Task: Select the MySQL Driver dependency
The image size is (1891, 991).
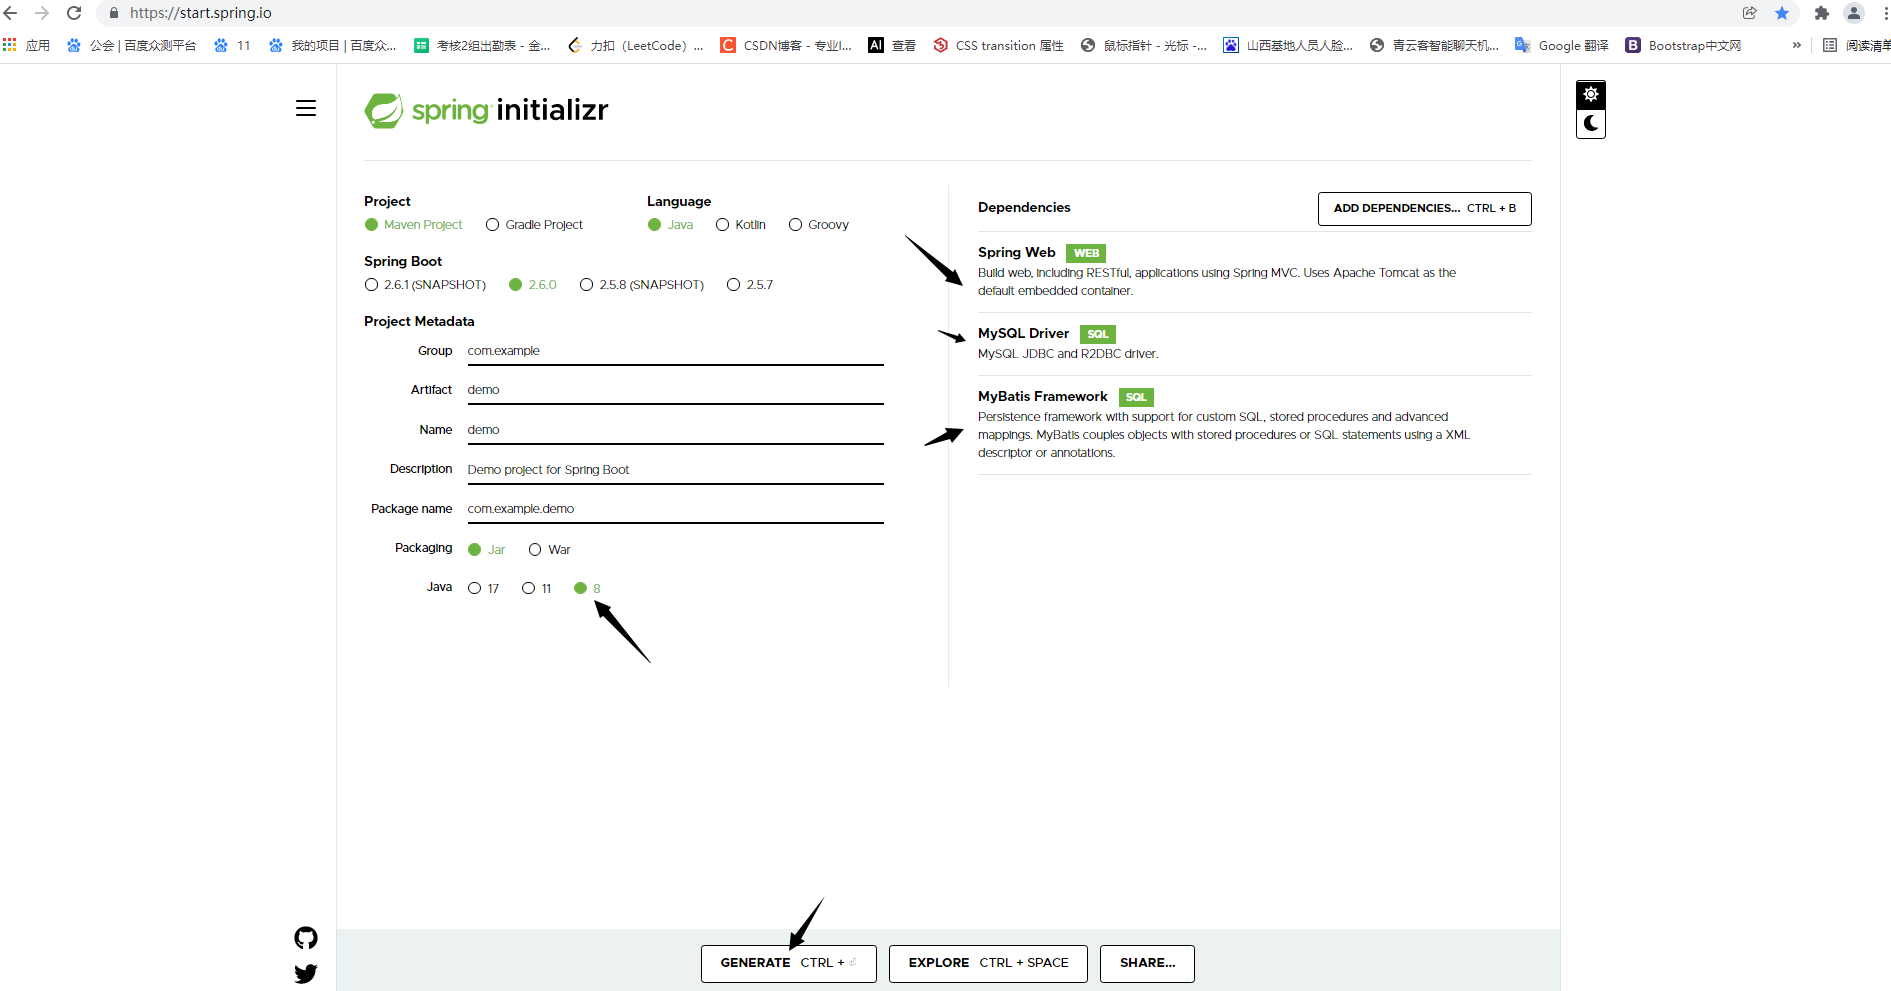Action: [x=1254, y=343]
